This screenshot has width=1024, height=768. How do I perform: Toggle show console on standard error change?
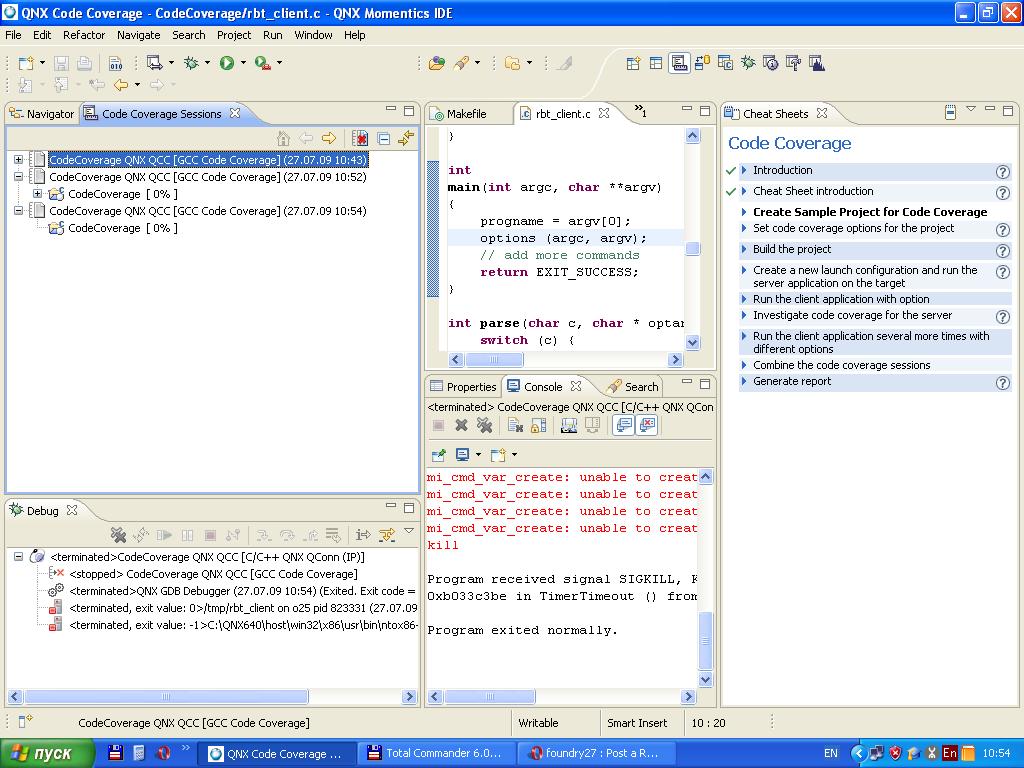click(647, 426)
